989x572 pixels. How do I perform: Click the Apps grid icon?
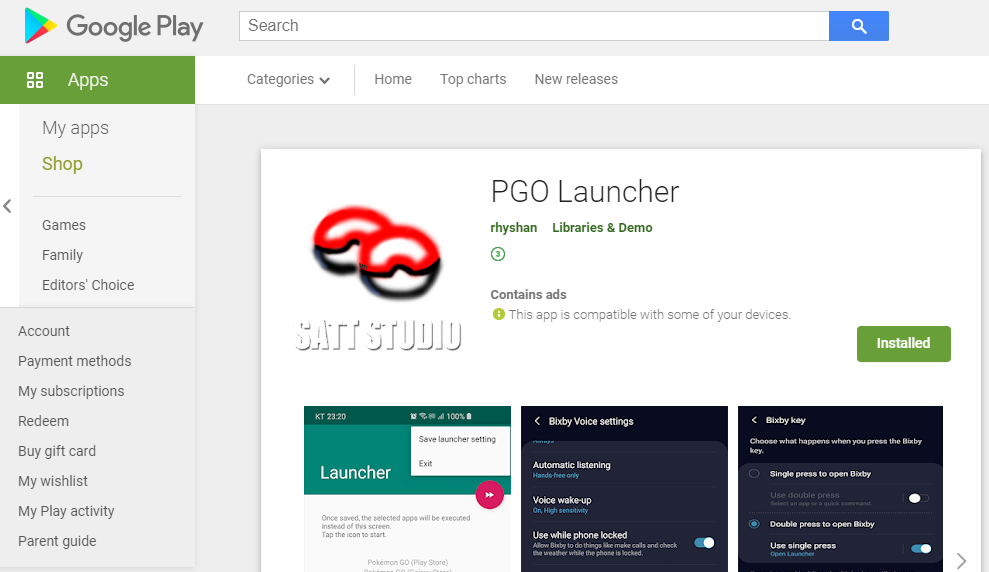[x=35, y=80]
